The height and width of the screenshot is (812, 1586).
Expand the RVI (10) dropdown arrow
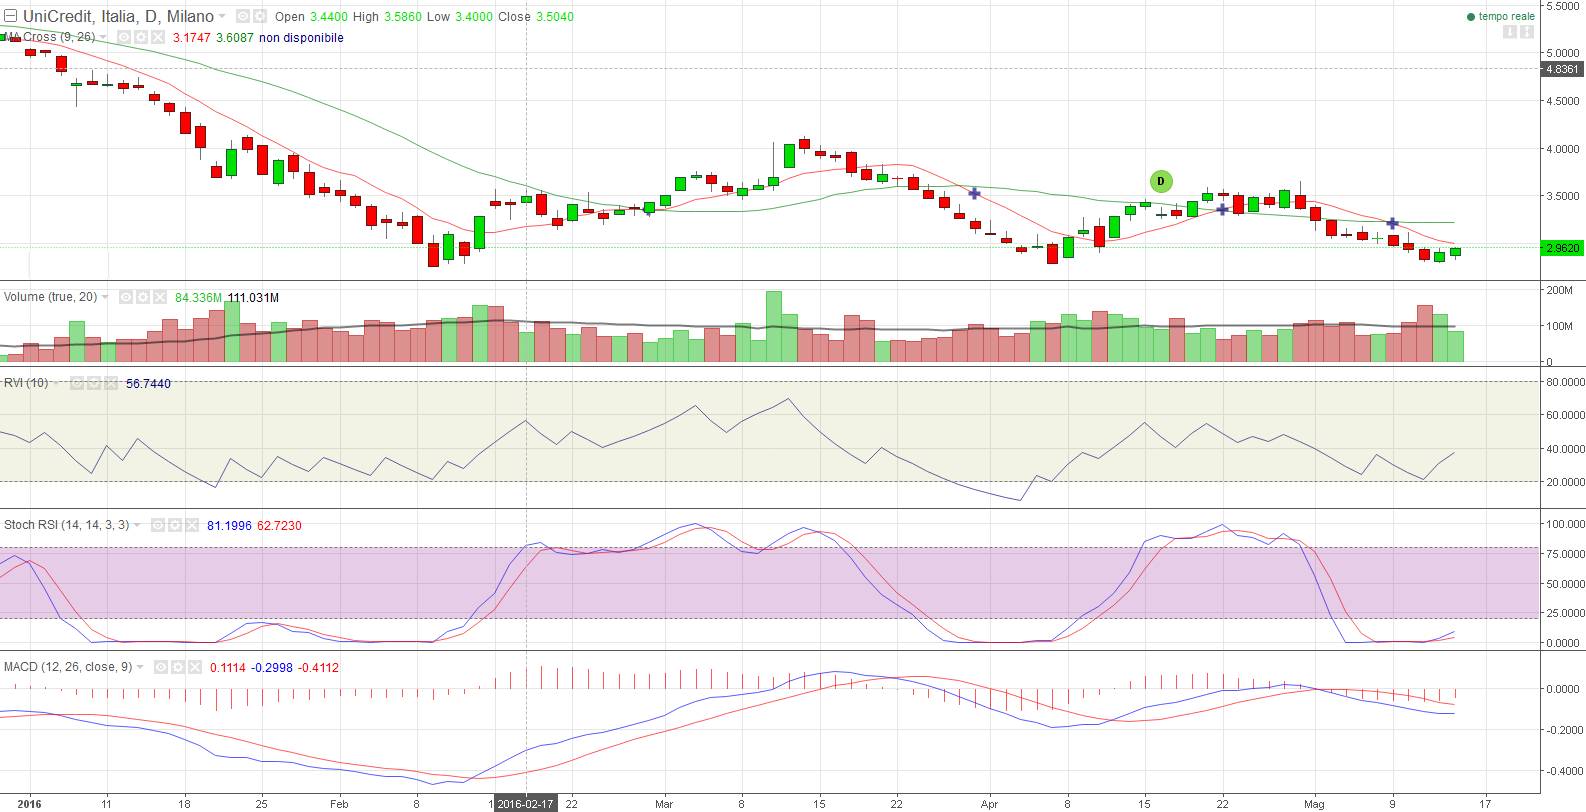pyautogui.click(x=55, y=382)
